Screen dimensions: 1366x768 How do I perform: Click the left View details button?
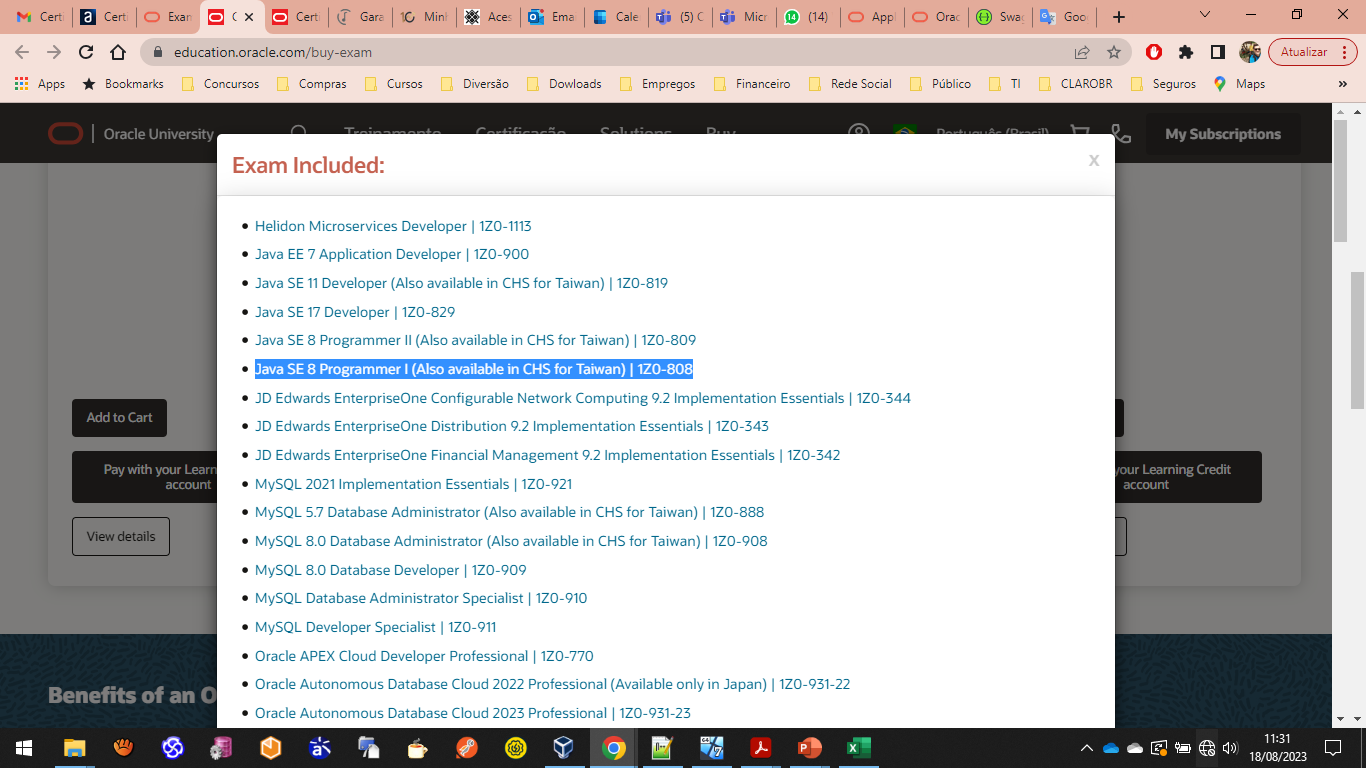coord(121,536)
